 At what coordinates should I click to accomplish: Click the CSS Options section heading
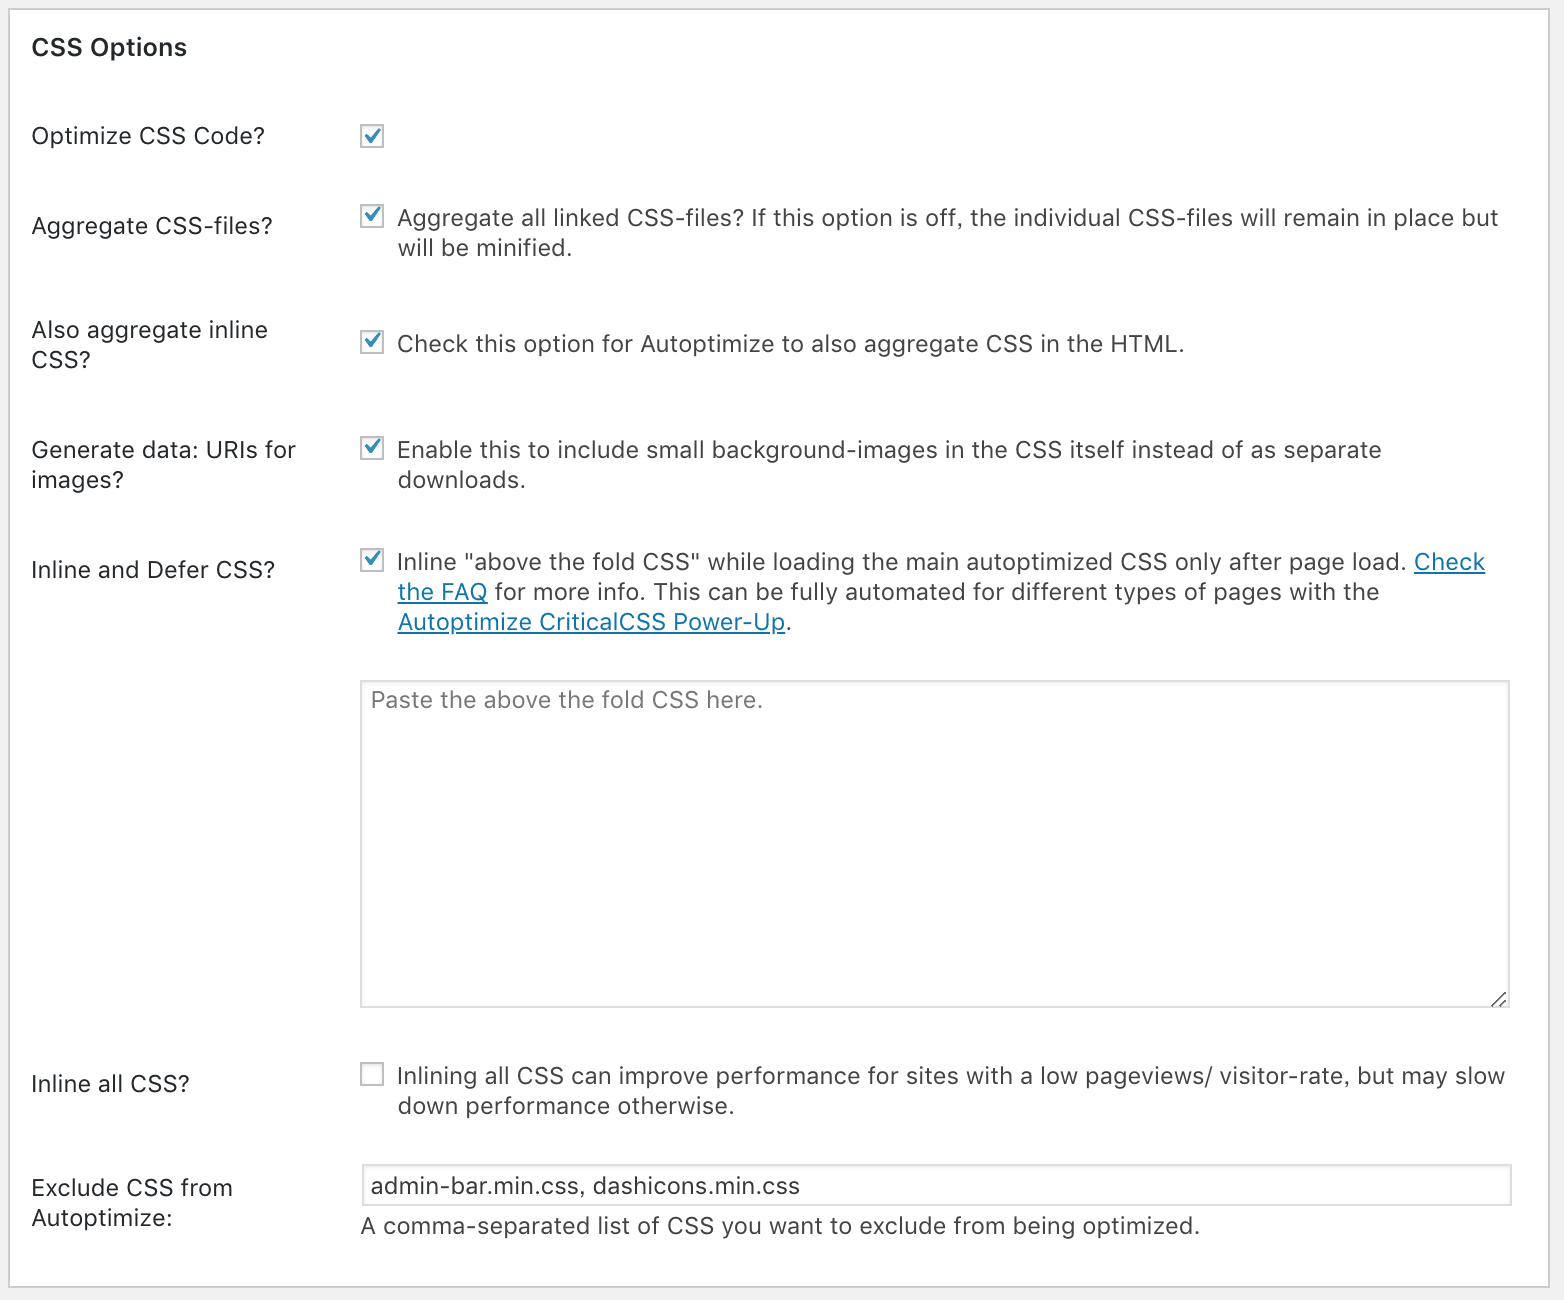click(109, 48)
